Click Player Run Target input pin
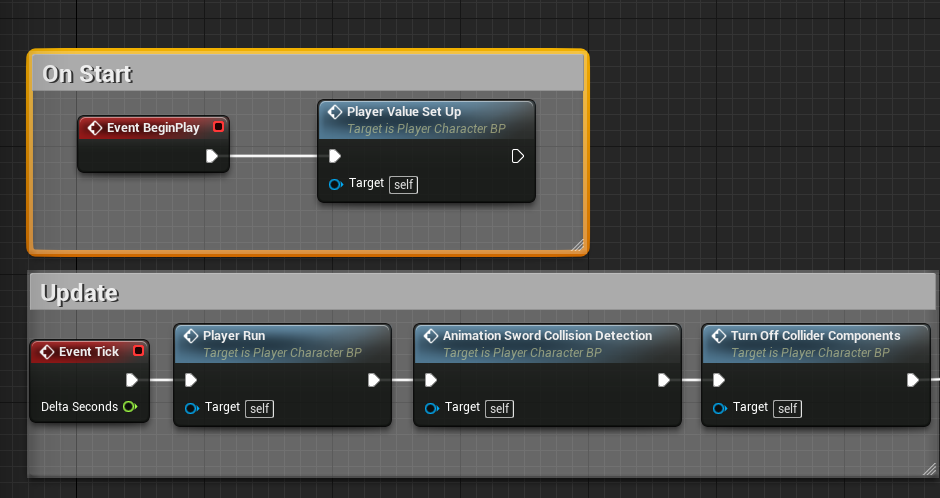This screenshot has width=940, height=498. (x=192, y=408)
